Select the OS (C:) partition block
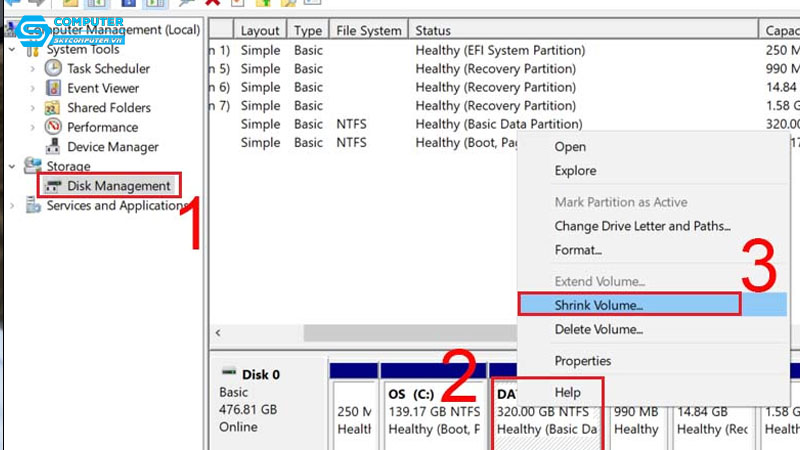This screenshot has width=800, height=450. (x=435, y=410)
